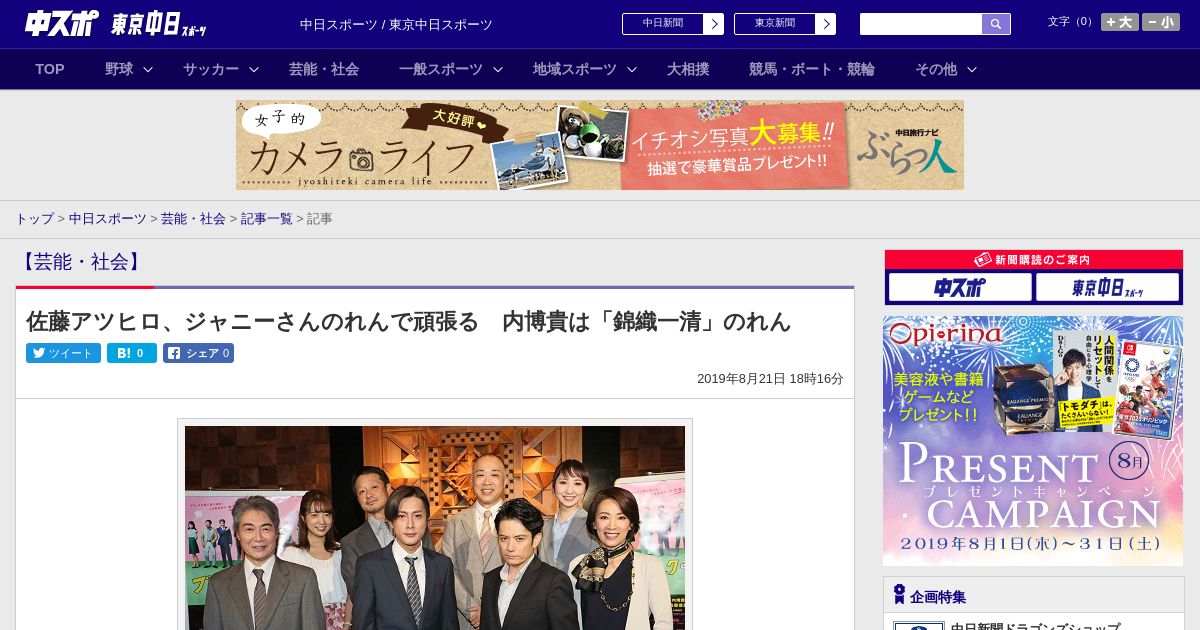
Task: Select the 大相撲 menu item
Action: point(688,69)
